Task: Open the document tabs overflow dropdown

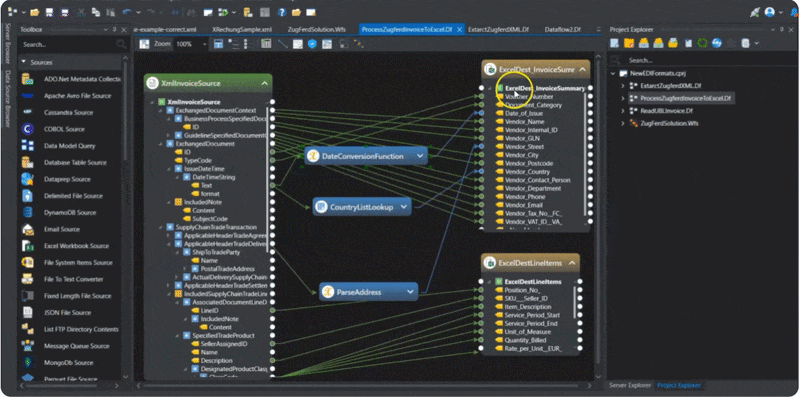Action: pos(599,30)
